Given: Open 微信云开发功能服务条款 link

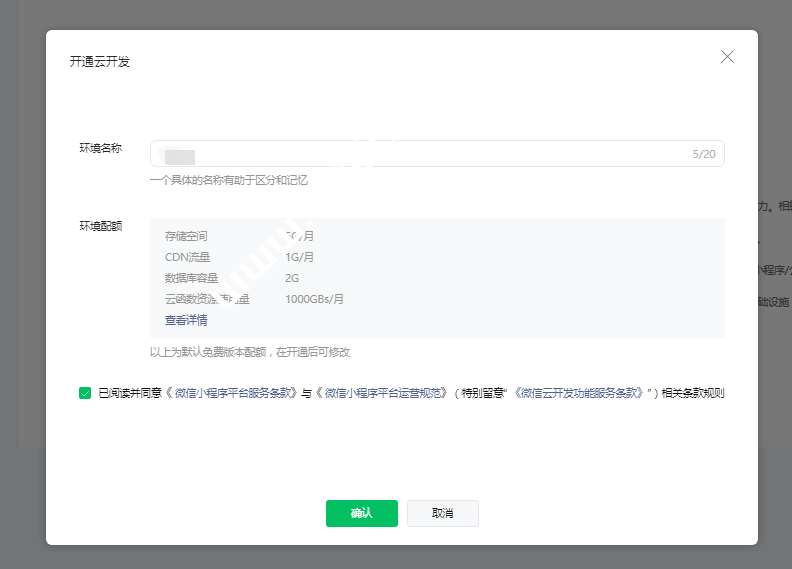Looking at the screenshot, I should click(x=579, y=393).
